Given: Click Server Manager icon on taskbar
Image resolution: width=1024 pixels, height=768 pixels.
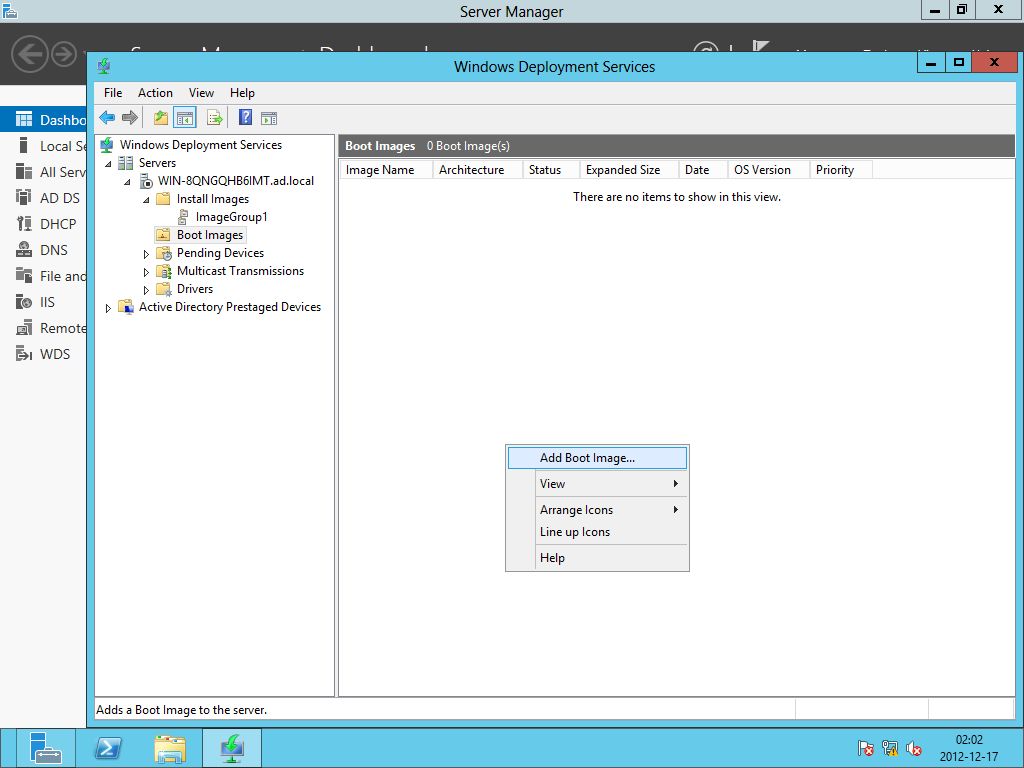Looking at the screenshot, I should point(45,748).
